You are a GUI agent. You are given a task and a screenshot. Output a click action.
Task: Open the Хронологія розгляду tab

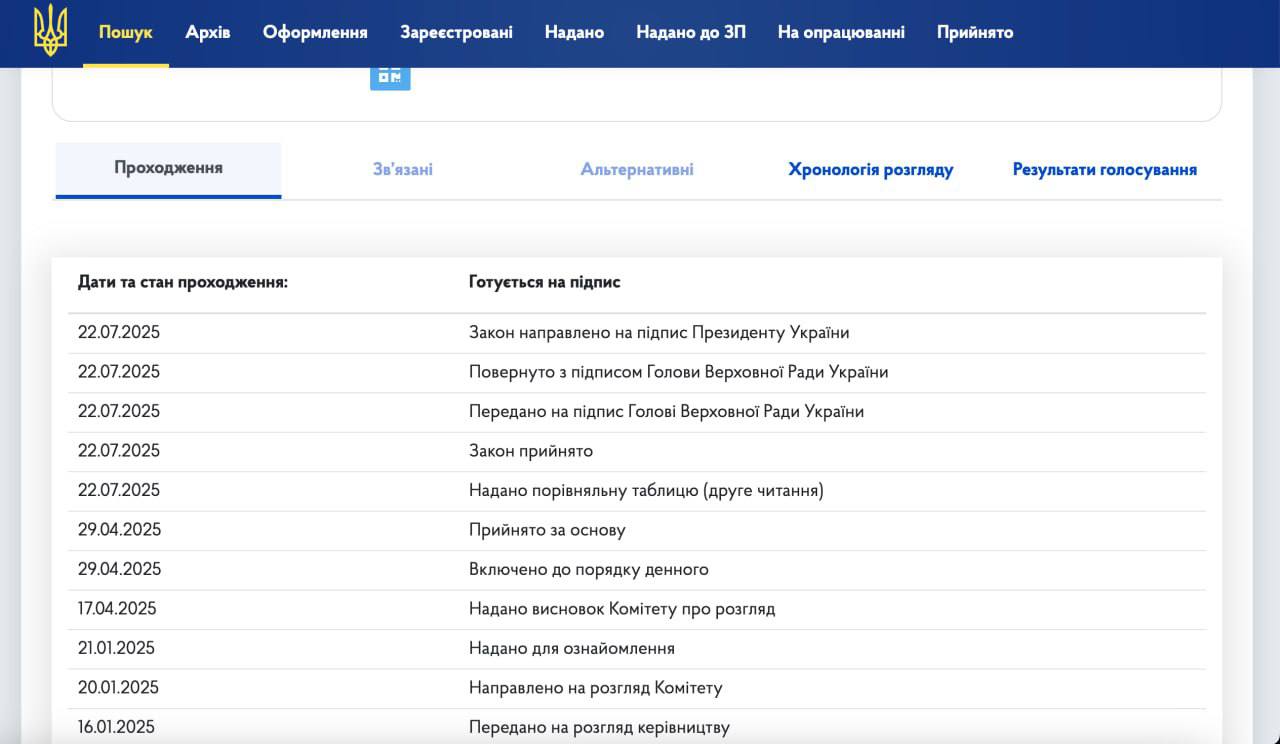coord(871,169)
